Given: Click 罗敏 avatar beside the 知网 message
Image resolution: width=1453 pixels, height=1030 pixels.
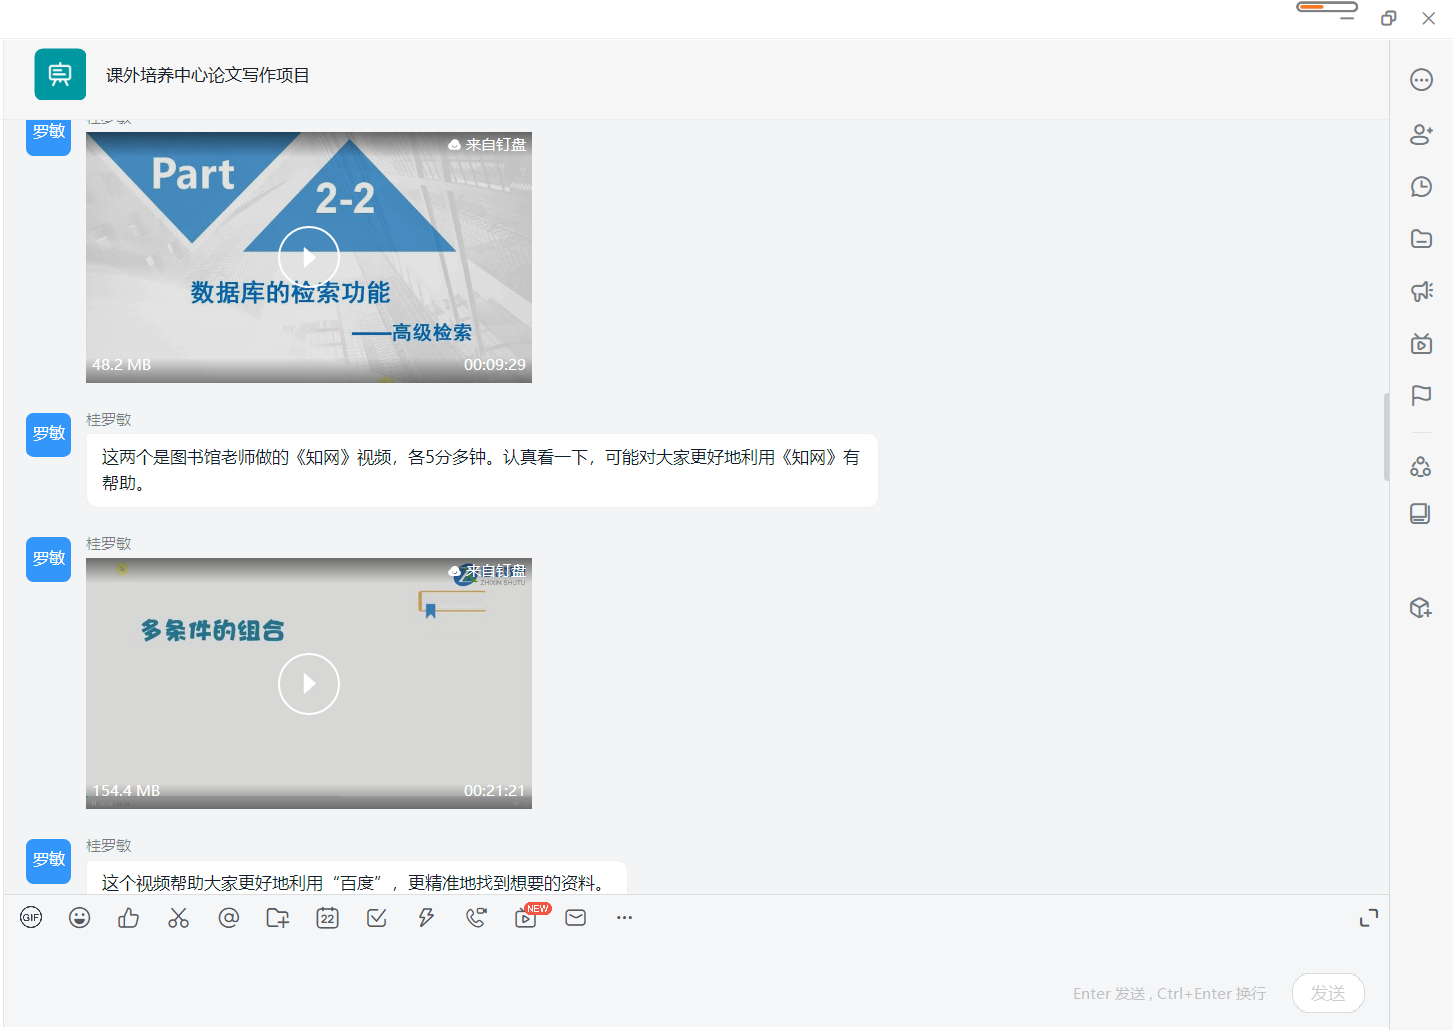Looking at the screenshot, I should (x=48, y=434).
